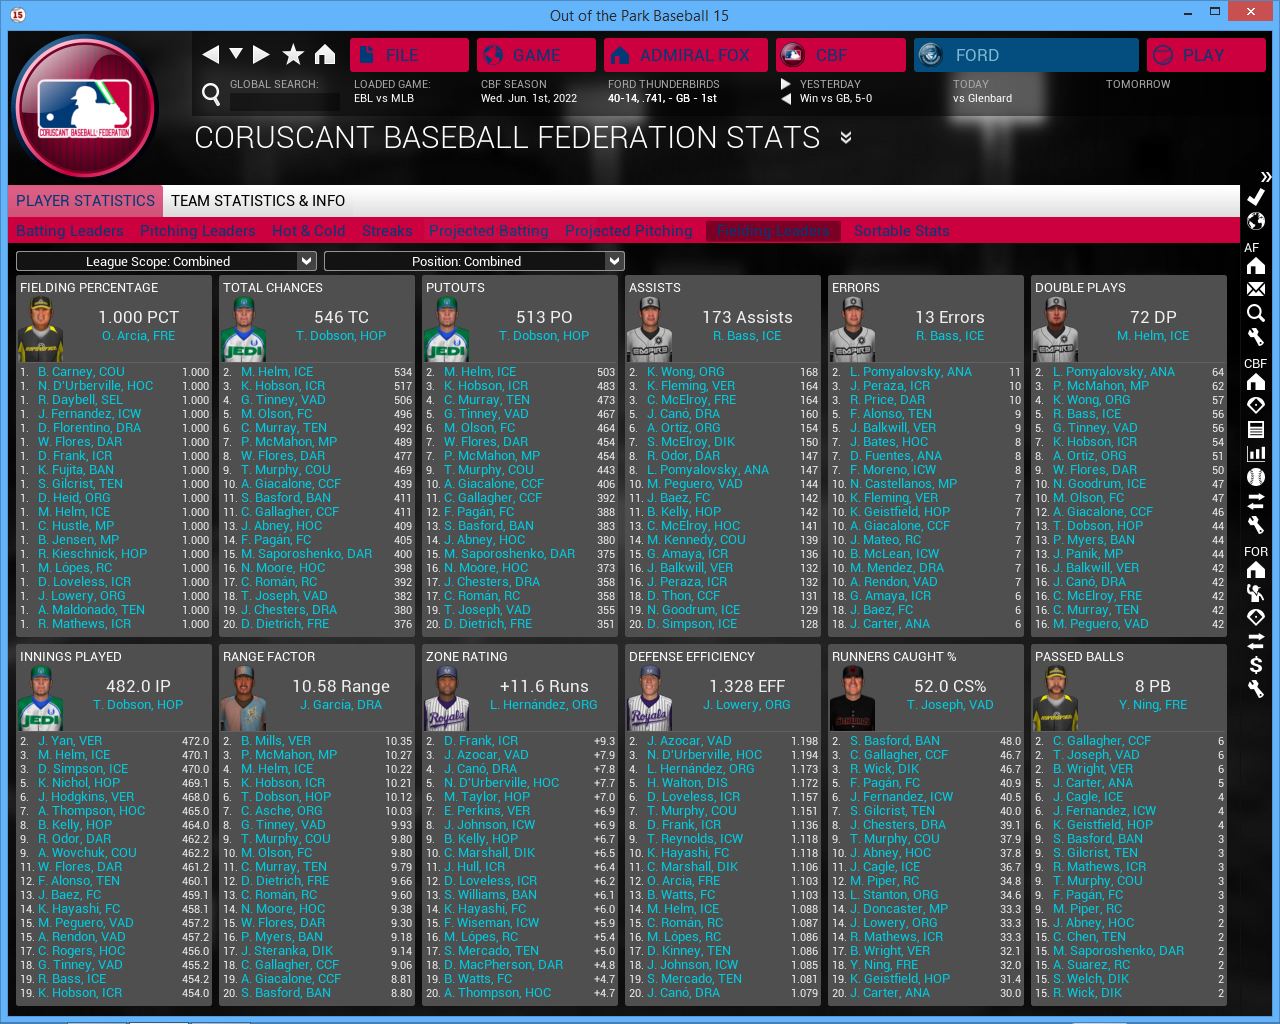Viewport: 1280px width, 1024px height.
Task: Click the forward navigation arrow
Action: pos(261,55)
